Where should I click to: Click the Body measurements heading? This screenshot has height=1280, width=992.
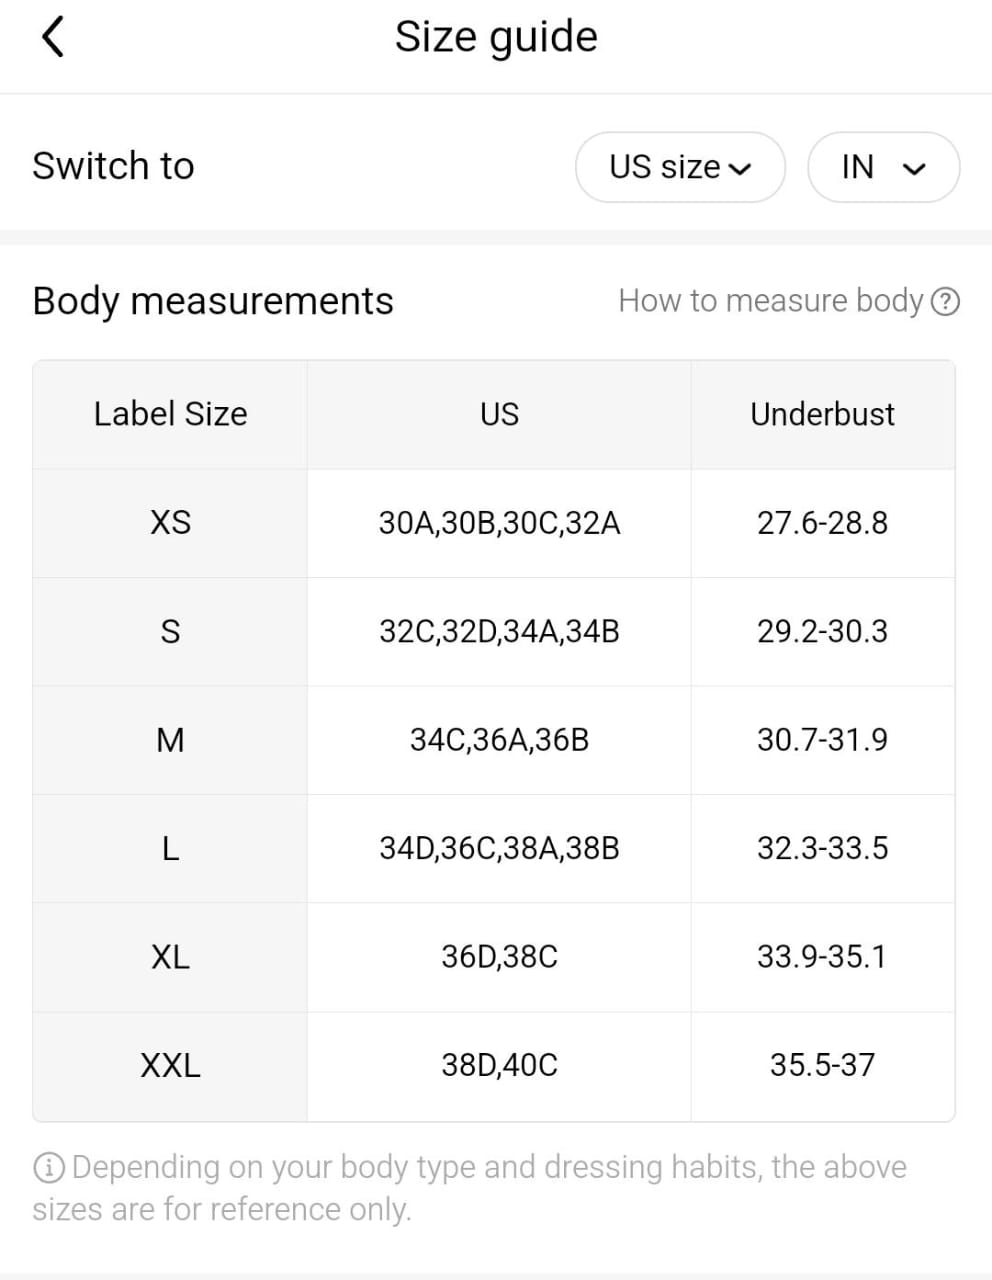pyautogui.click(x=213, y=301)
